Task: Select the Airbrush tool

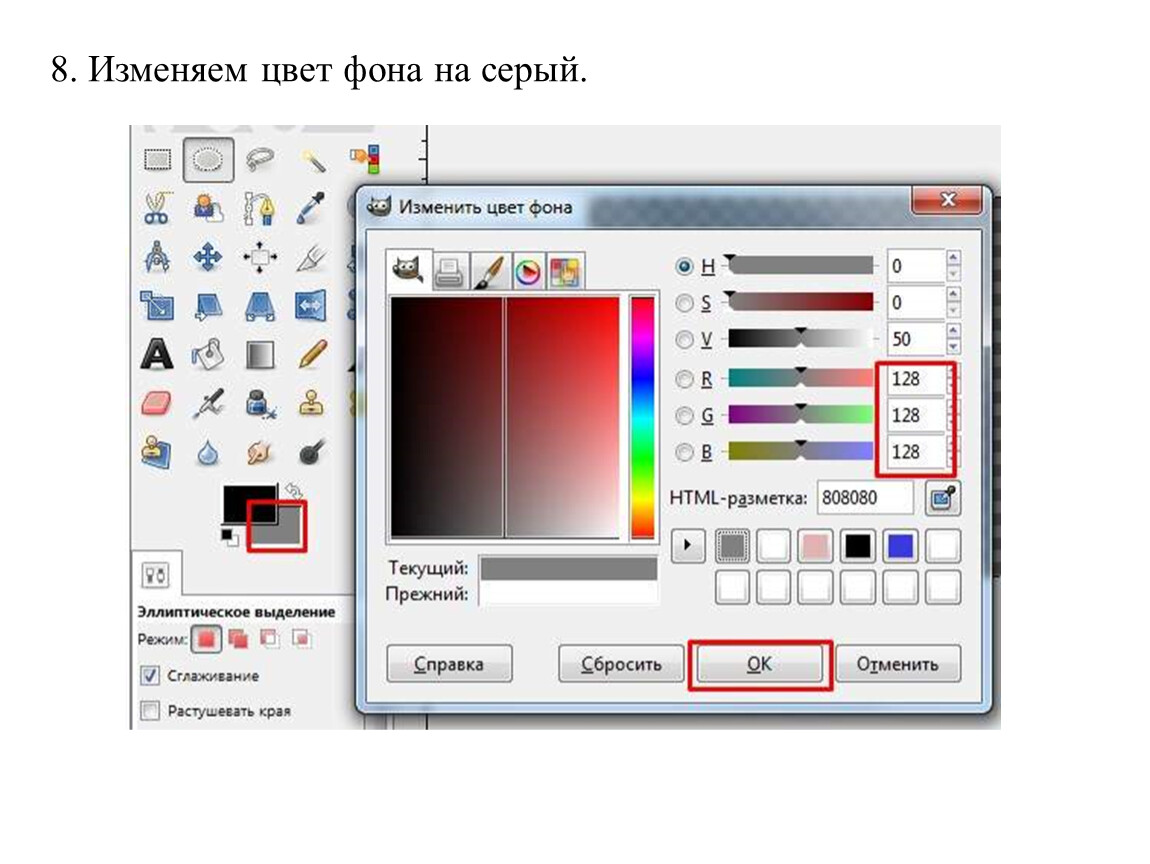Action: (208, 403)
